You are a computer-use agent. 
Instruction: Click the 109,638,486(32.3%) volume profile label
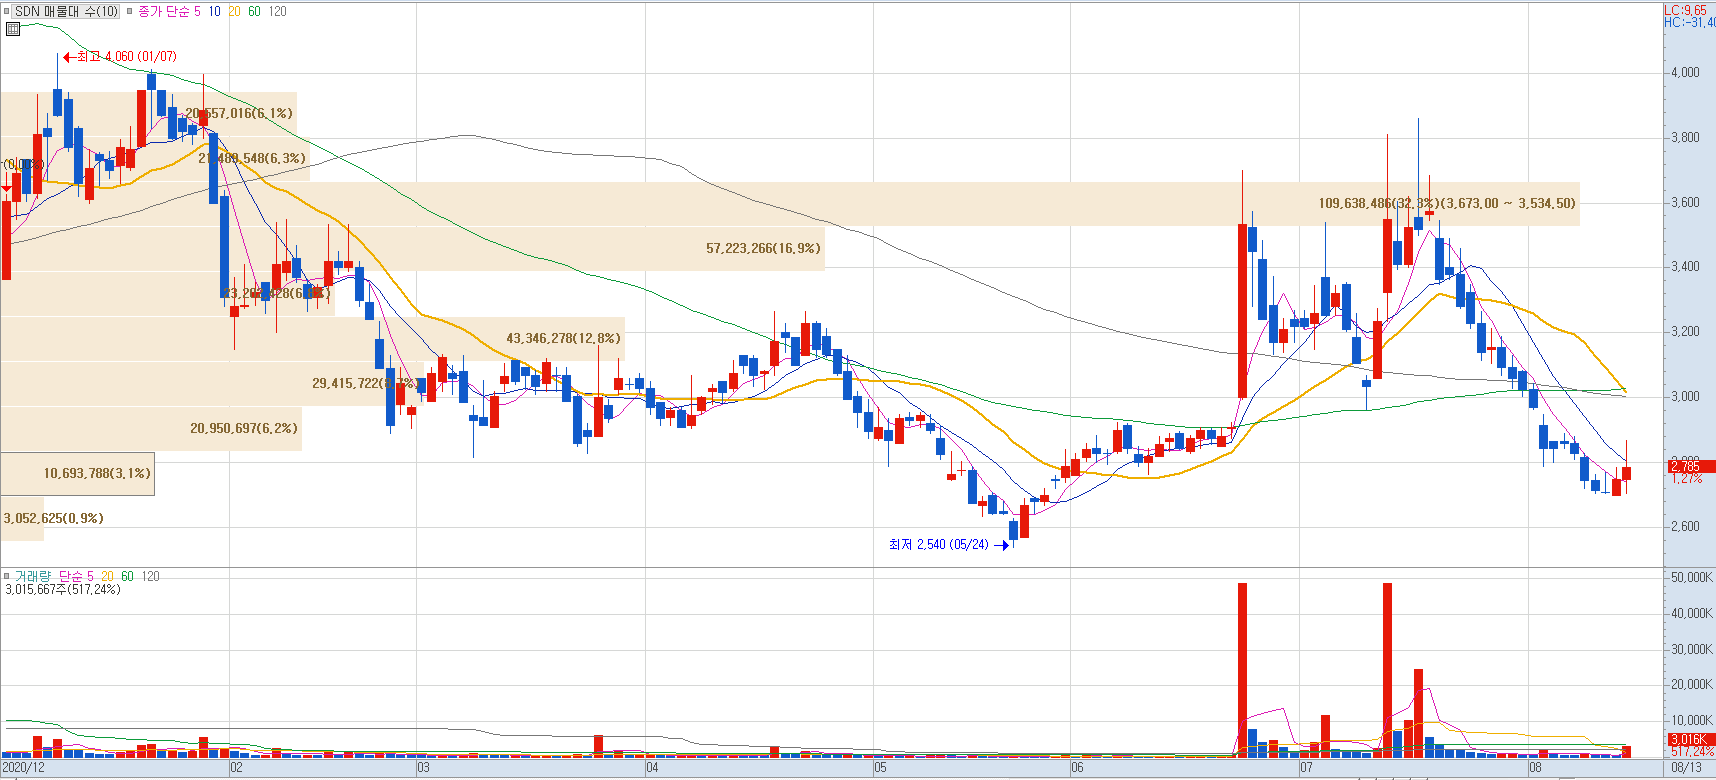point(1446,203)
